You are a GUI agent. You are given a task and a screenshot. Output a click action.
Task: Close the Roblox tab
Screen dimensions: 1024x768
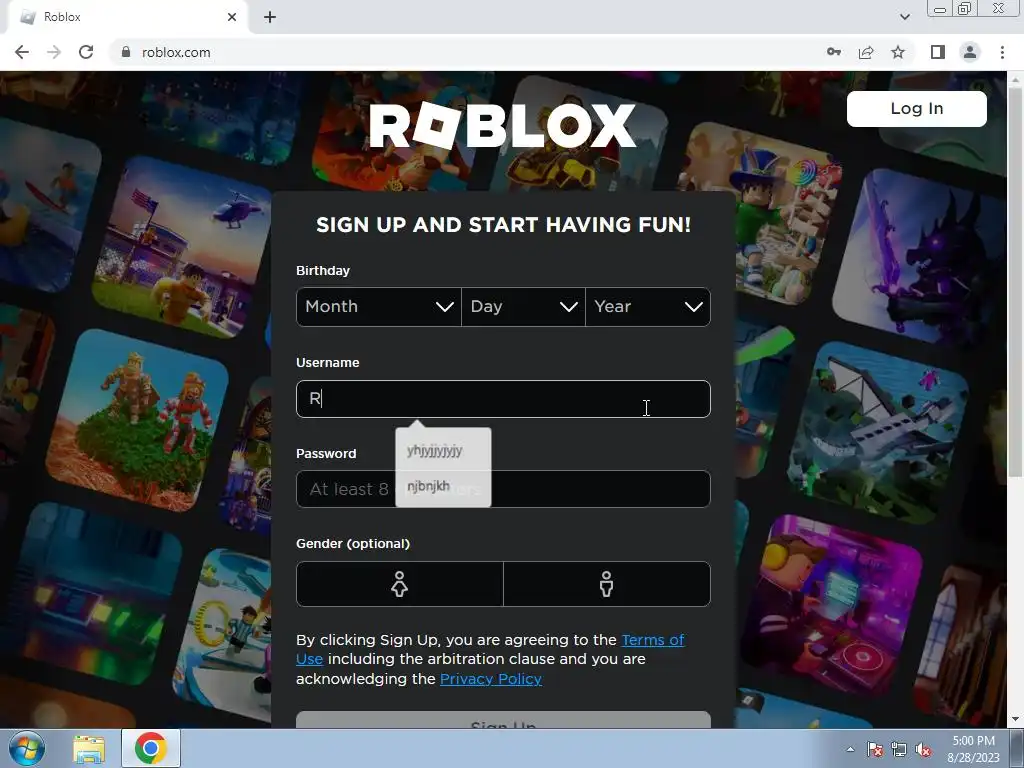pos(232,17)
